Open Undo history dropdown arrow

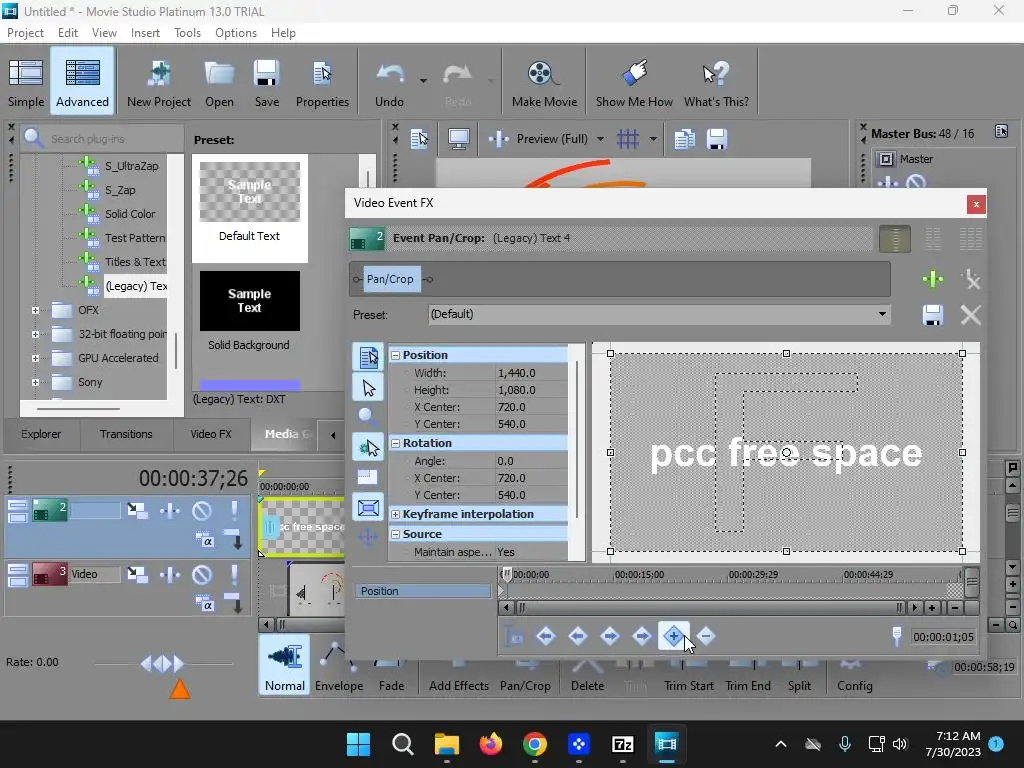(x=423, y=81)
